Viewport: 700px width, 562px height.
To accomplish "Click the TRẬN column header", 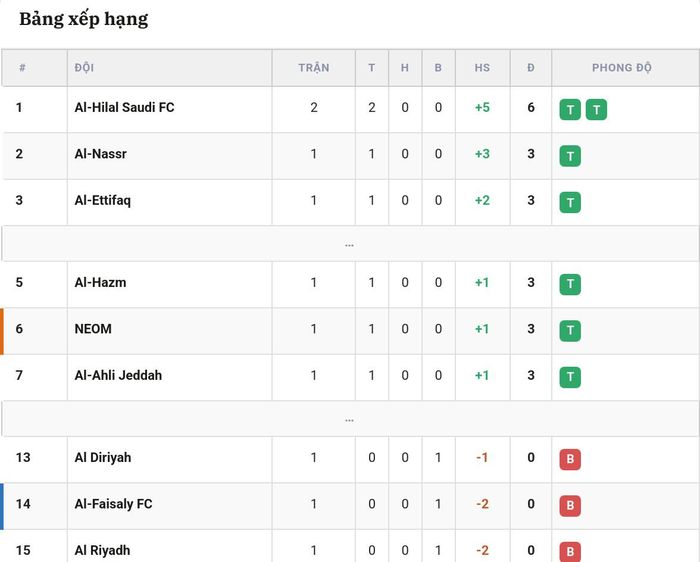I will 314,68.
